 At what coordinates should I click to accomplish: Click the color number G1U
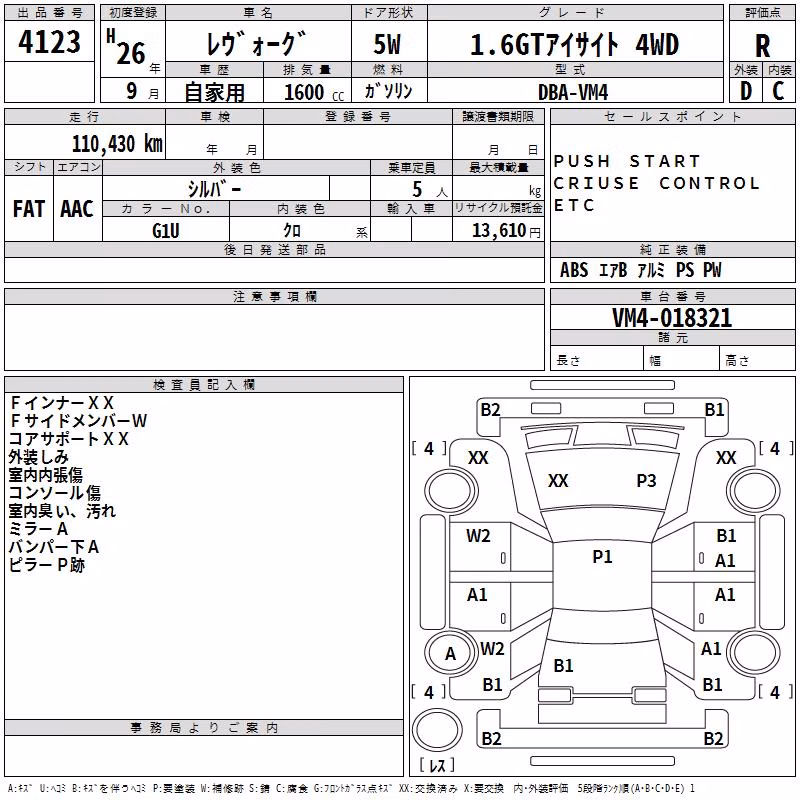[x=166, y=231]
